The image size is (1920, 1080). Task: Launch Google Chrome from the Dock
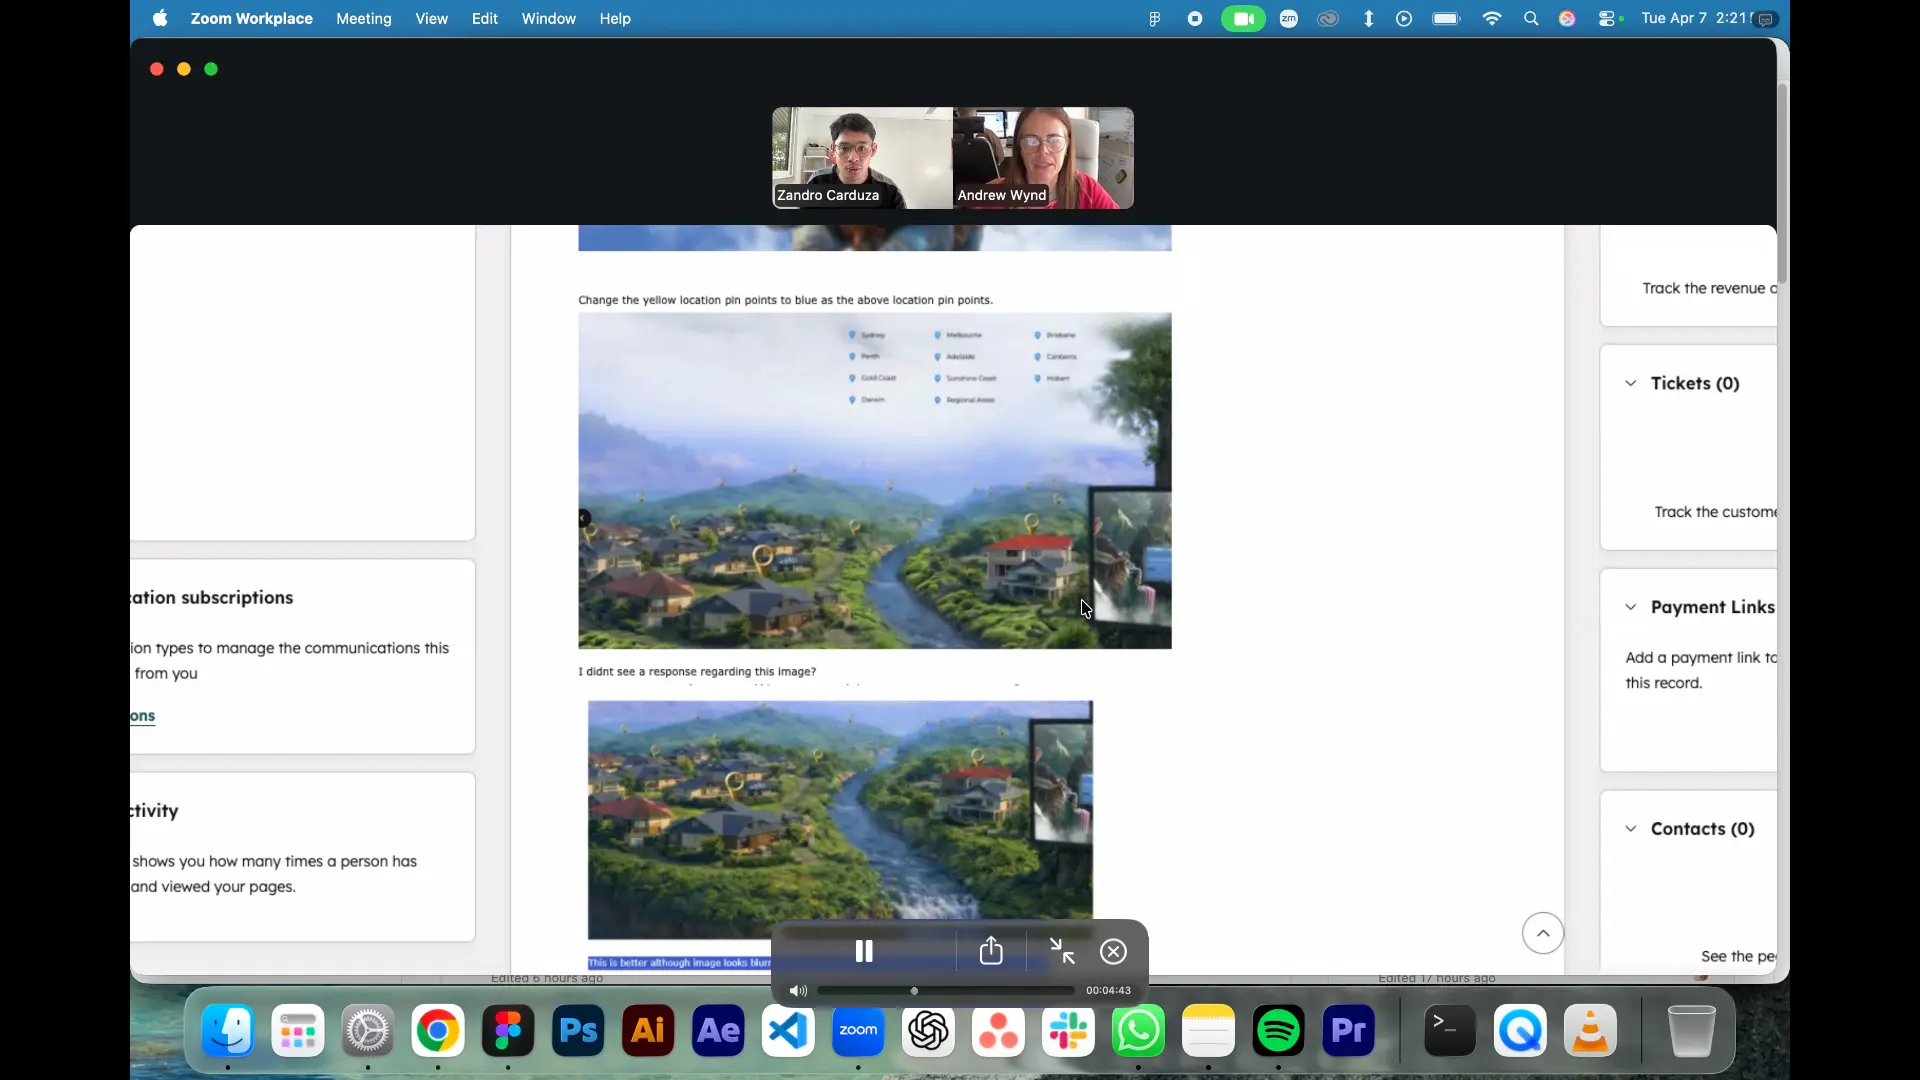[x=438, y=1030]
